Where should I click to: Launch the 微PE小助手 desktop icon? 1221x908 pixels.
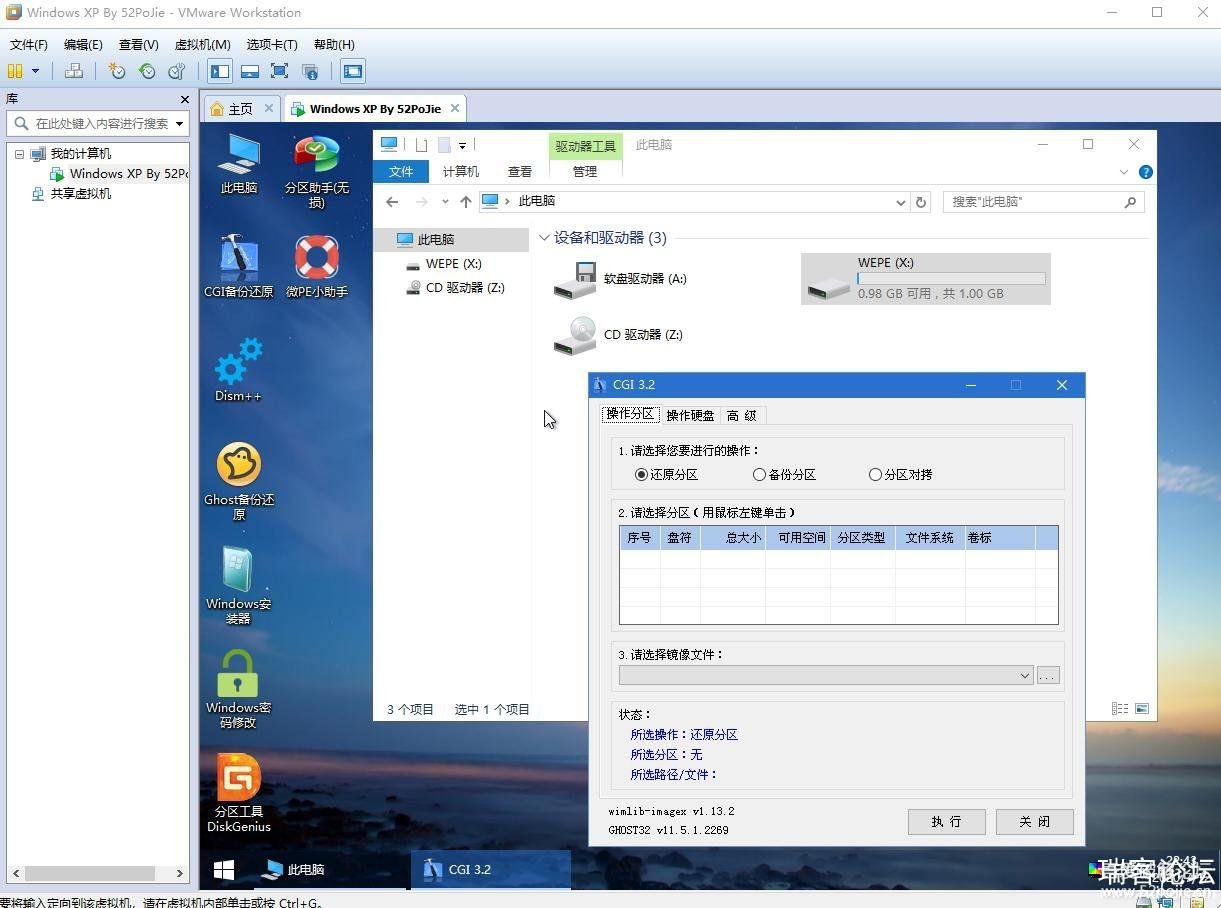tap(316, 267)
